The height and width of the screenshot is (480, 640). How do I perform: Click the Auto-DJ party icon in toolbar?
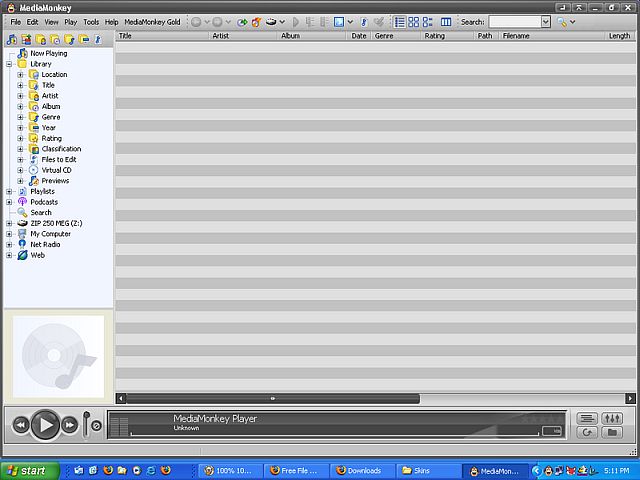pyautogui.click(x=256, y=22)
